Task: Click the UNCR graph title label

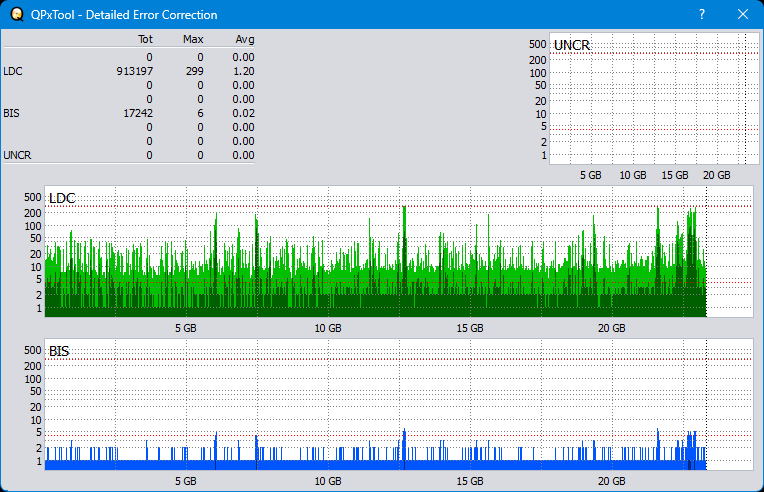Action: pos(572,45)
